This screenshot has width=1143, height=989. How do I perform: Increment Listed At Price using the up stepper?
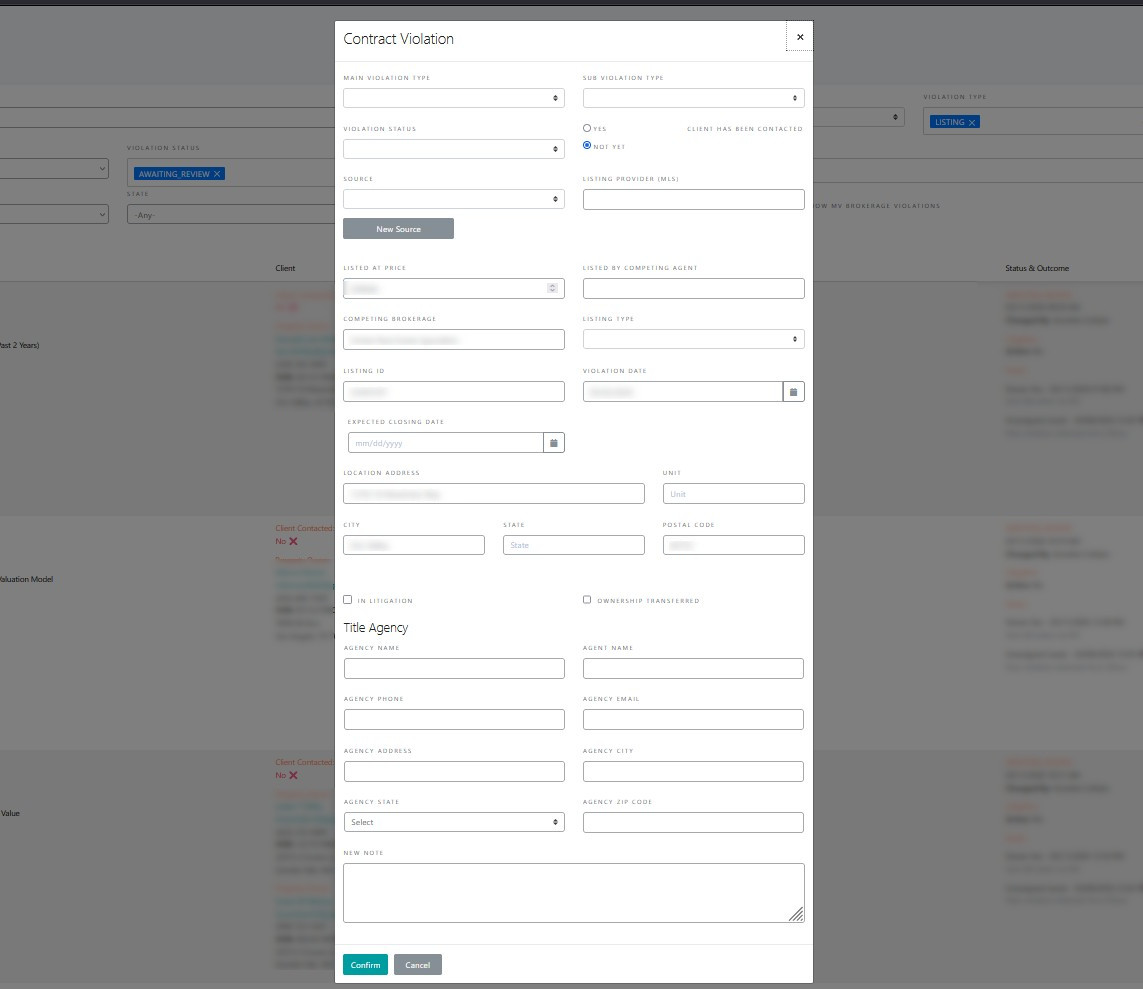click(552, 284)
